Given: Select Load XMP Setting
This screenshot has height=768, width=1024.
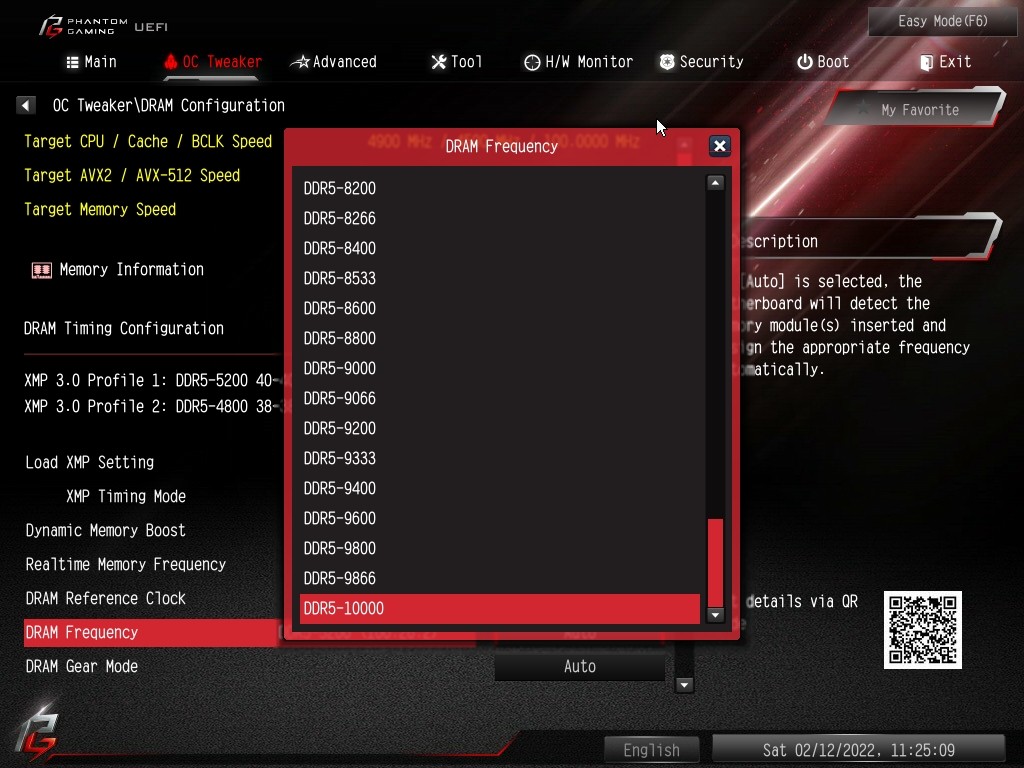Looking at the screenshot, I should point(89,462).
